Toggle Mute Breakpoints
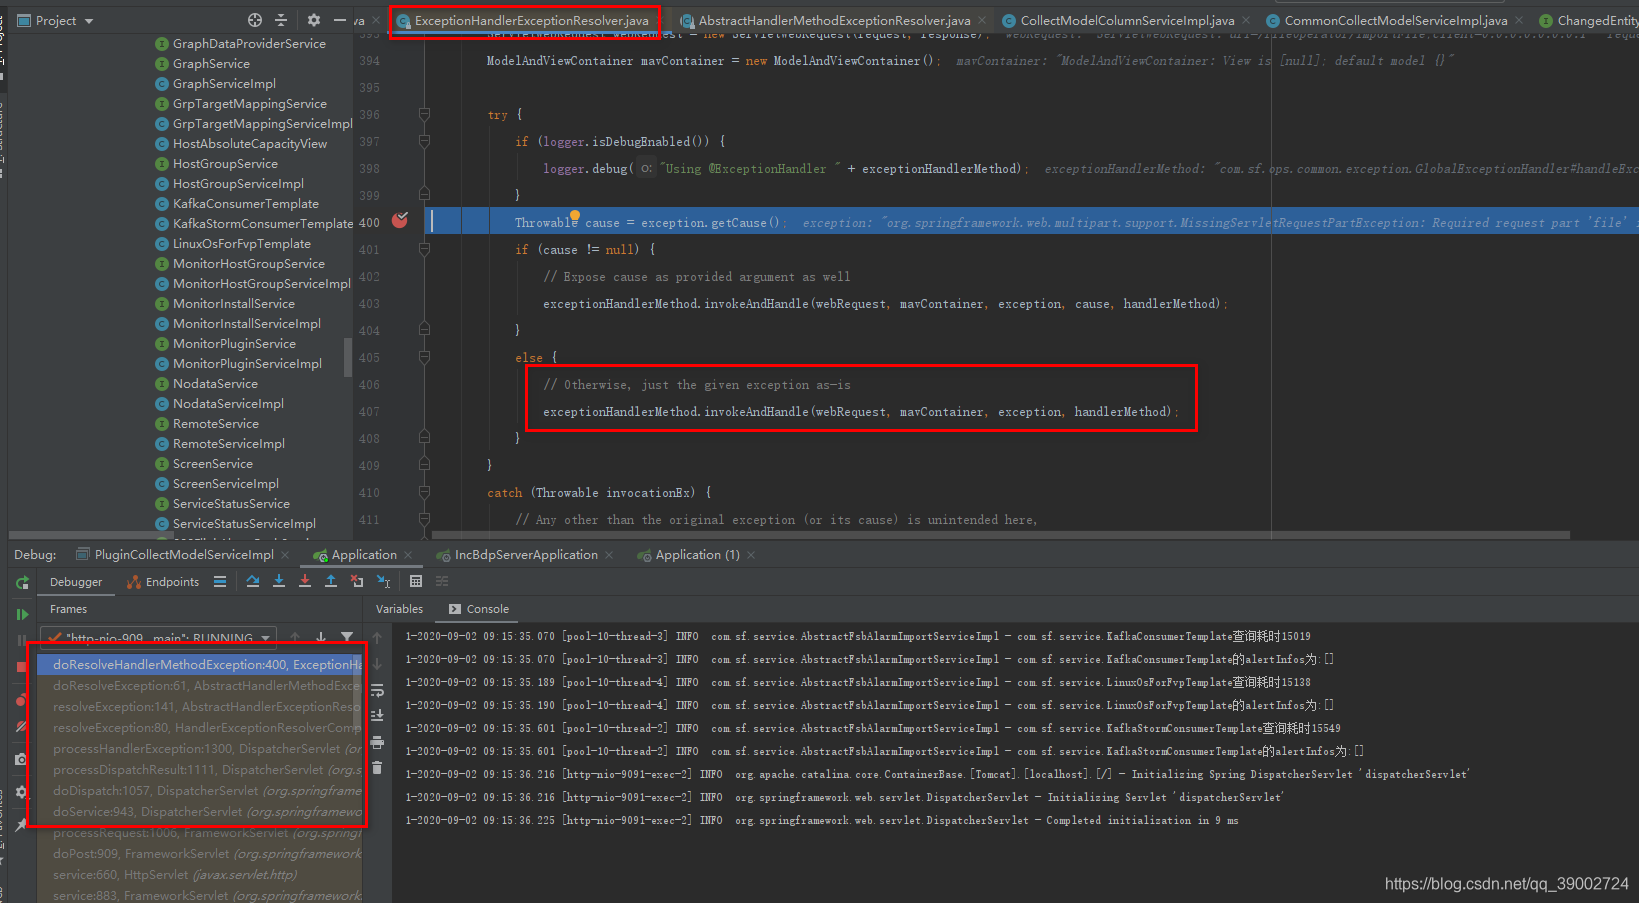The image size is (1639, 903). 22,727
